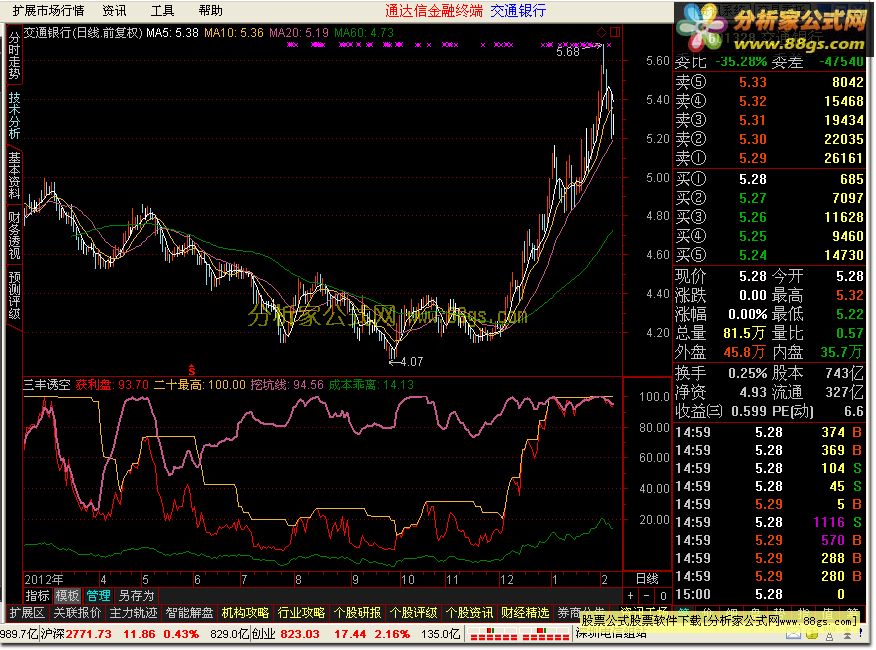This screenshot has width=876, height=650.
Task: Click the 买① row at 5.28
Action: tap(769, 179)
